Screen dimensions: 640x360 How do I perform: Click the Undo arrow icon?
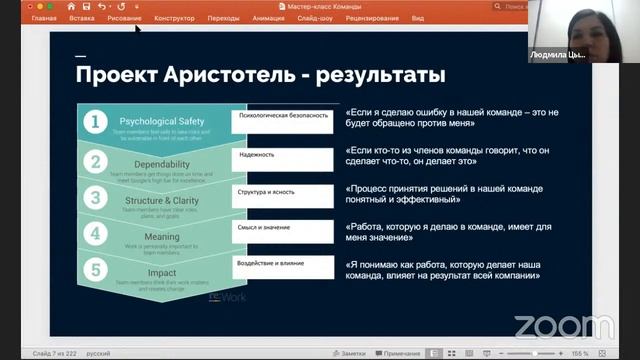point(102,7)
